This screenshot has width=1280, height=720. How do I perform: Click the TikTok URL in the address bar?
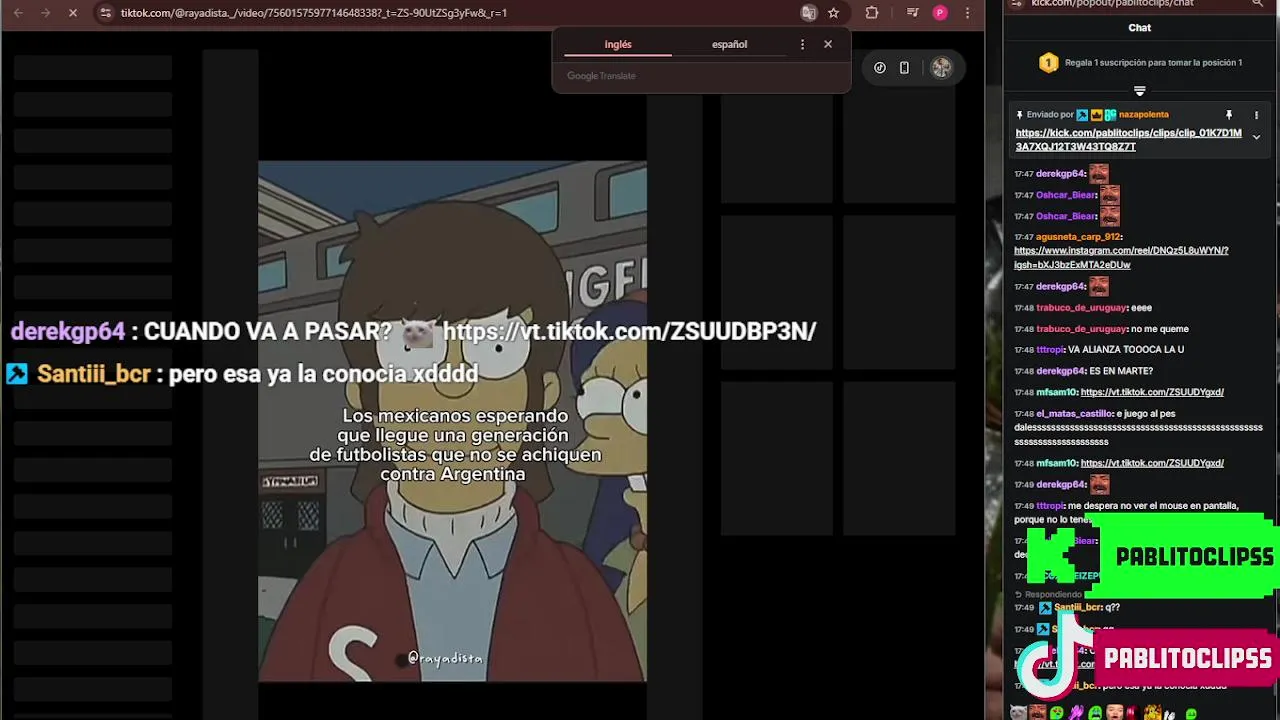point(313,13)
